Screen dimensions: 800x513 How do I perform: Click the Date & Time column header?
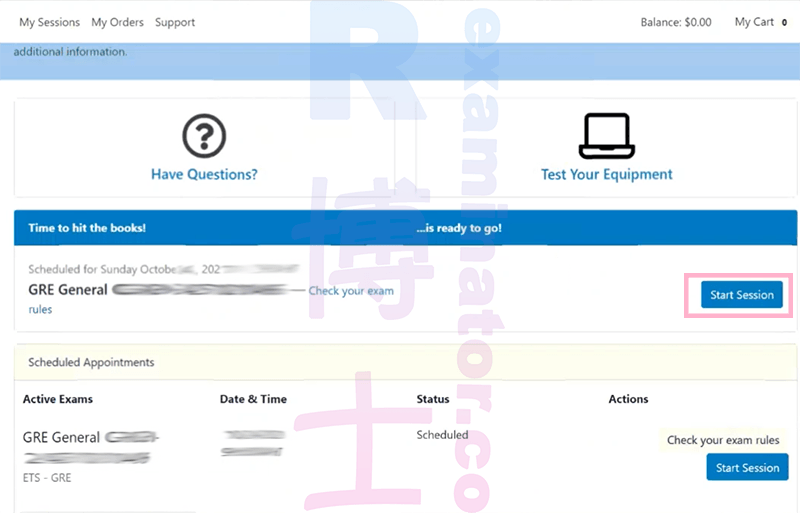click(x=253, y=399)
